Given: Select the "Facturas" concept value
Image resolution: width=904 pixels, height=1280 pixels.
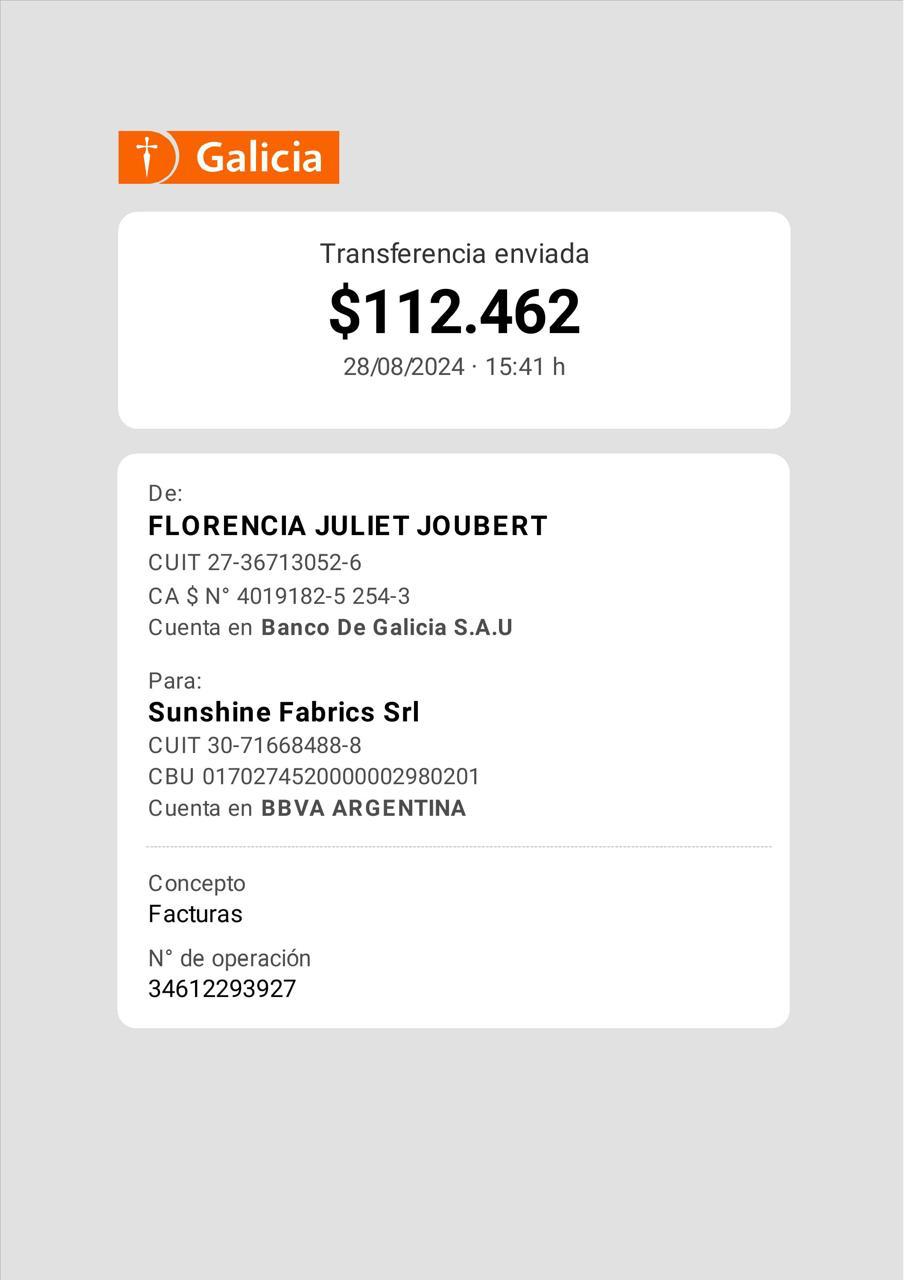Looking at the screenshot, I should click(195, 914).
